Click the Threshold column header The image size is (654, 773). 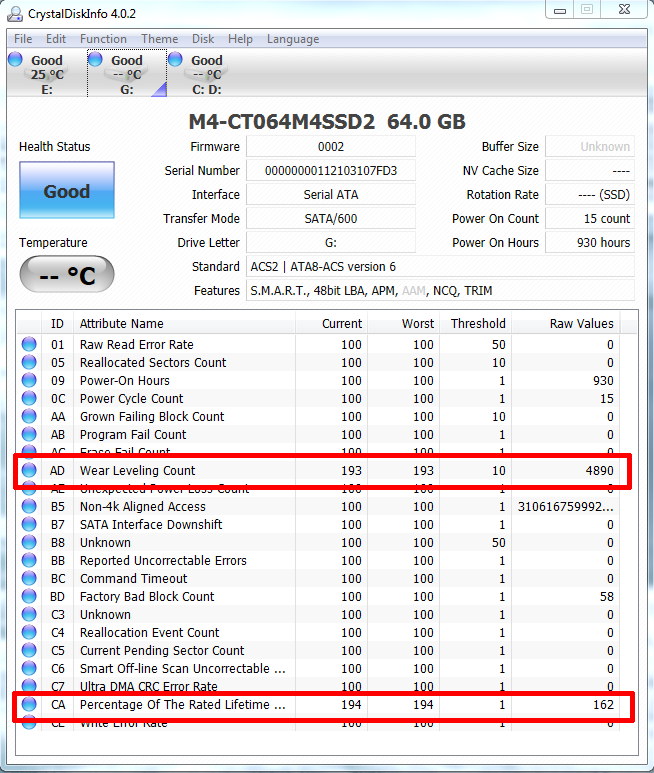475,323
